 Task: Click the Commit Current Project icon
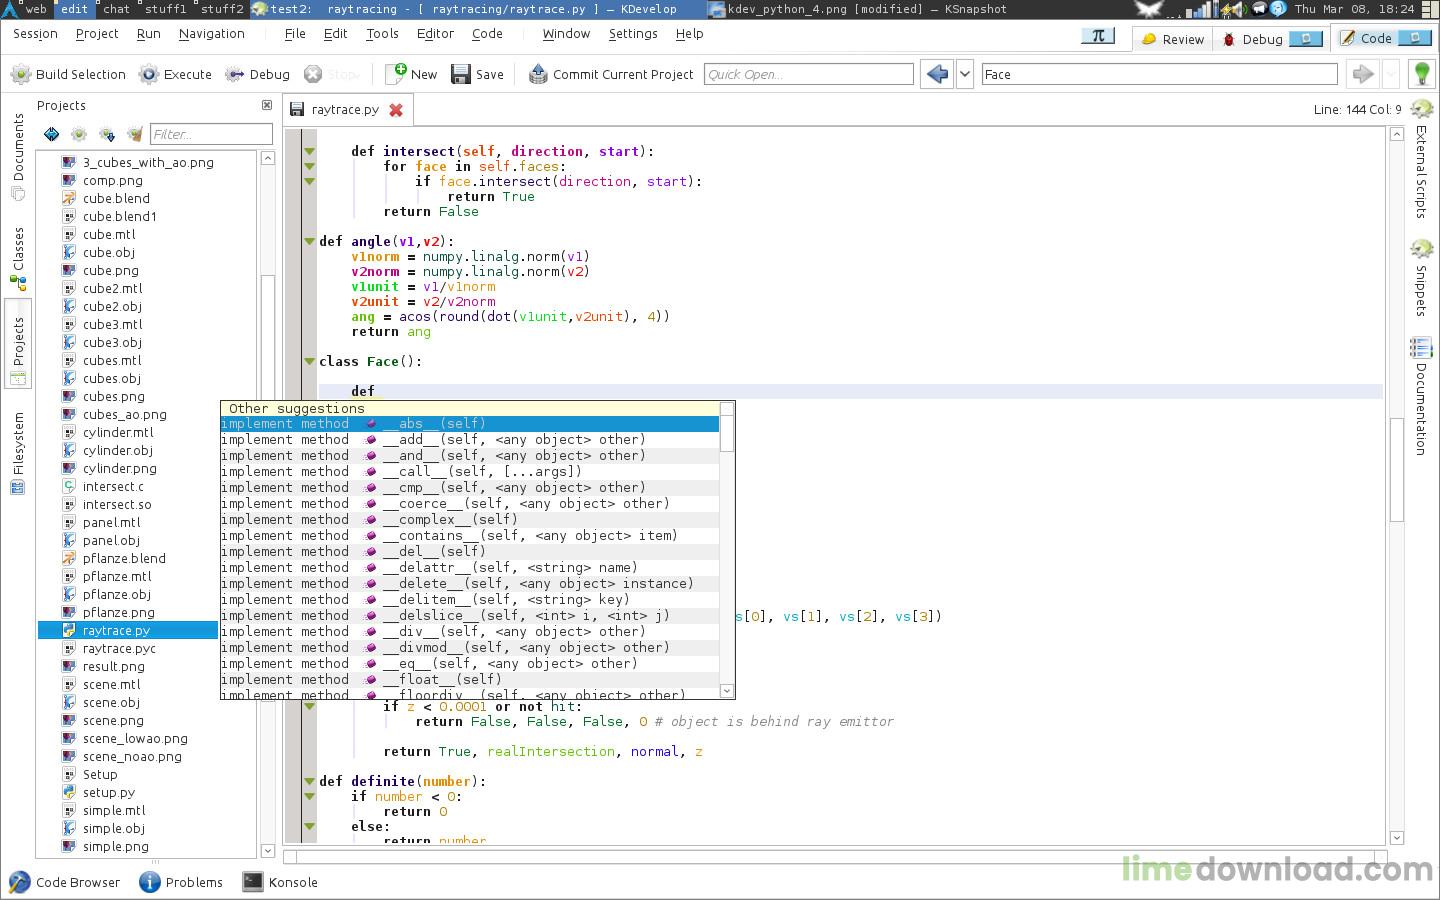[538, 74]
